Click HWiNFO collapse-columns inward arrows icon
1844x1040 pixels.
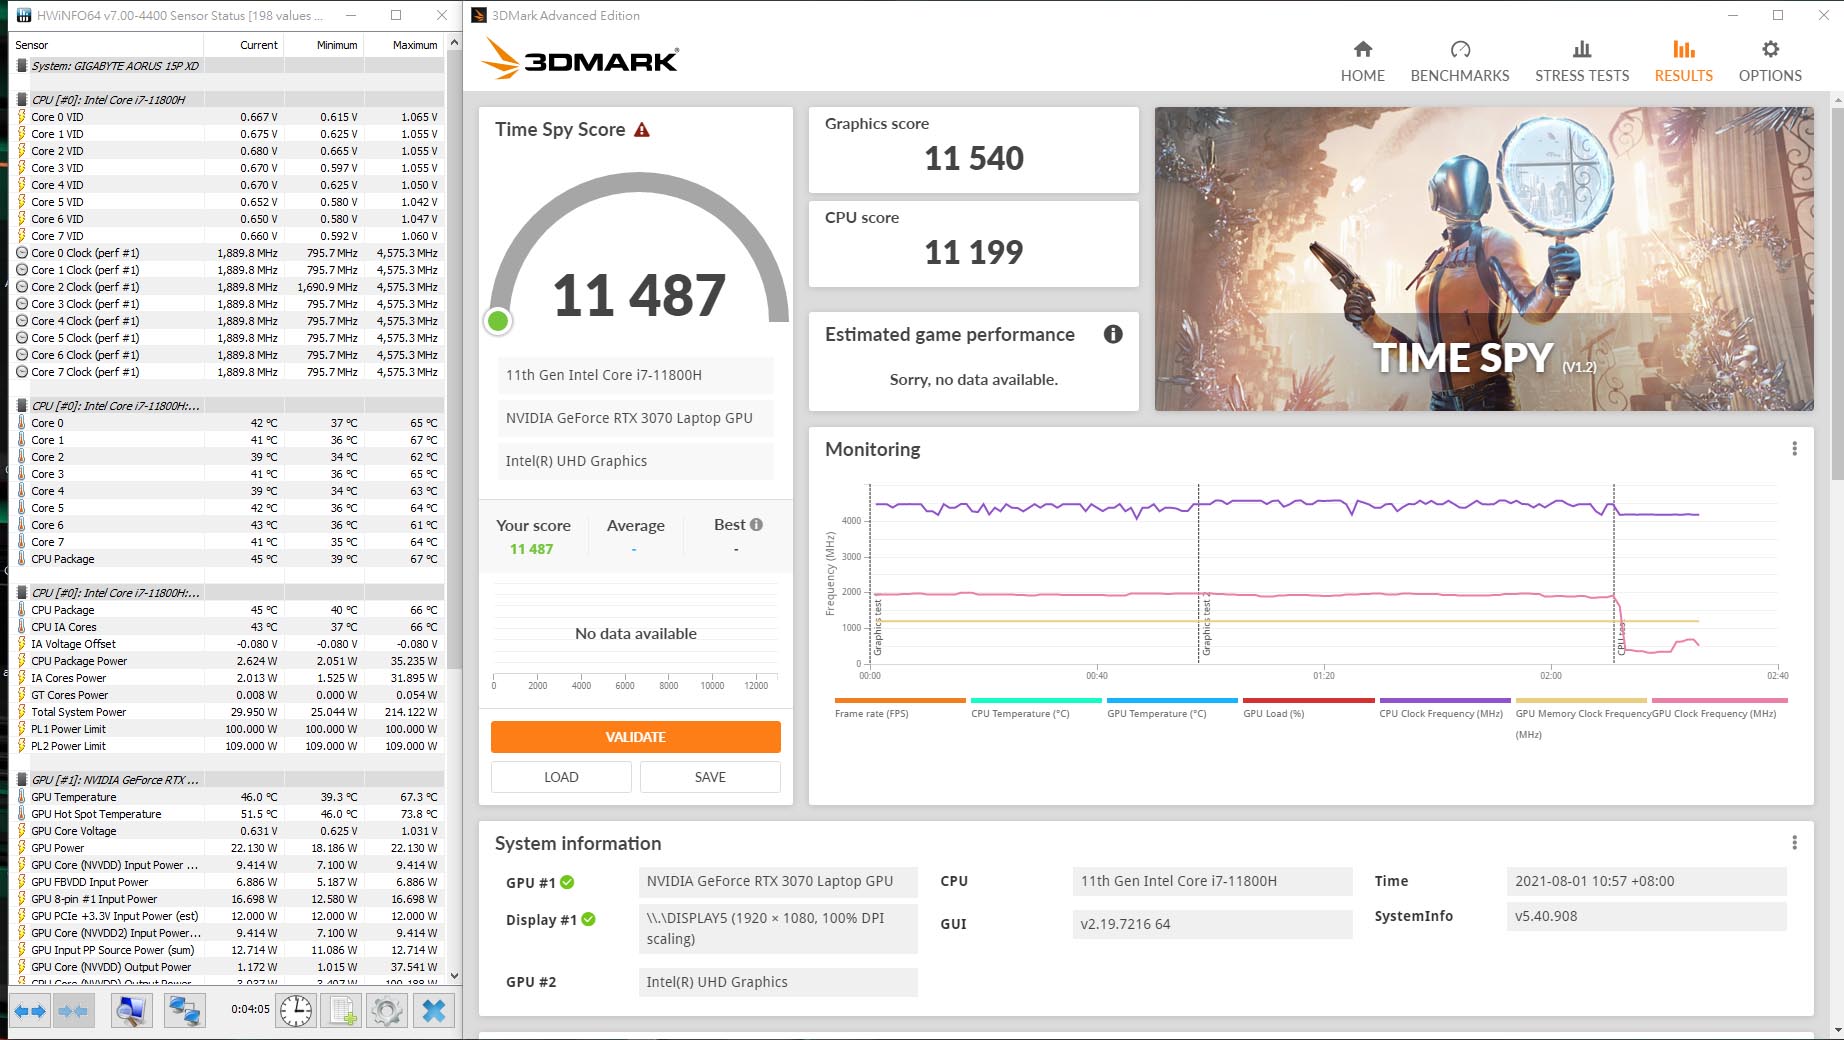coord(73,1011)
